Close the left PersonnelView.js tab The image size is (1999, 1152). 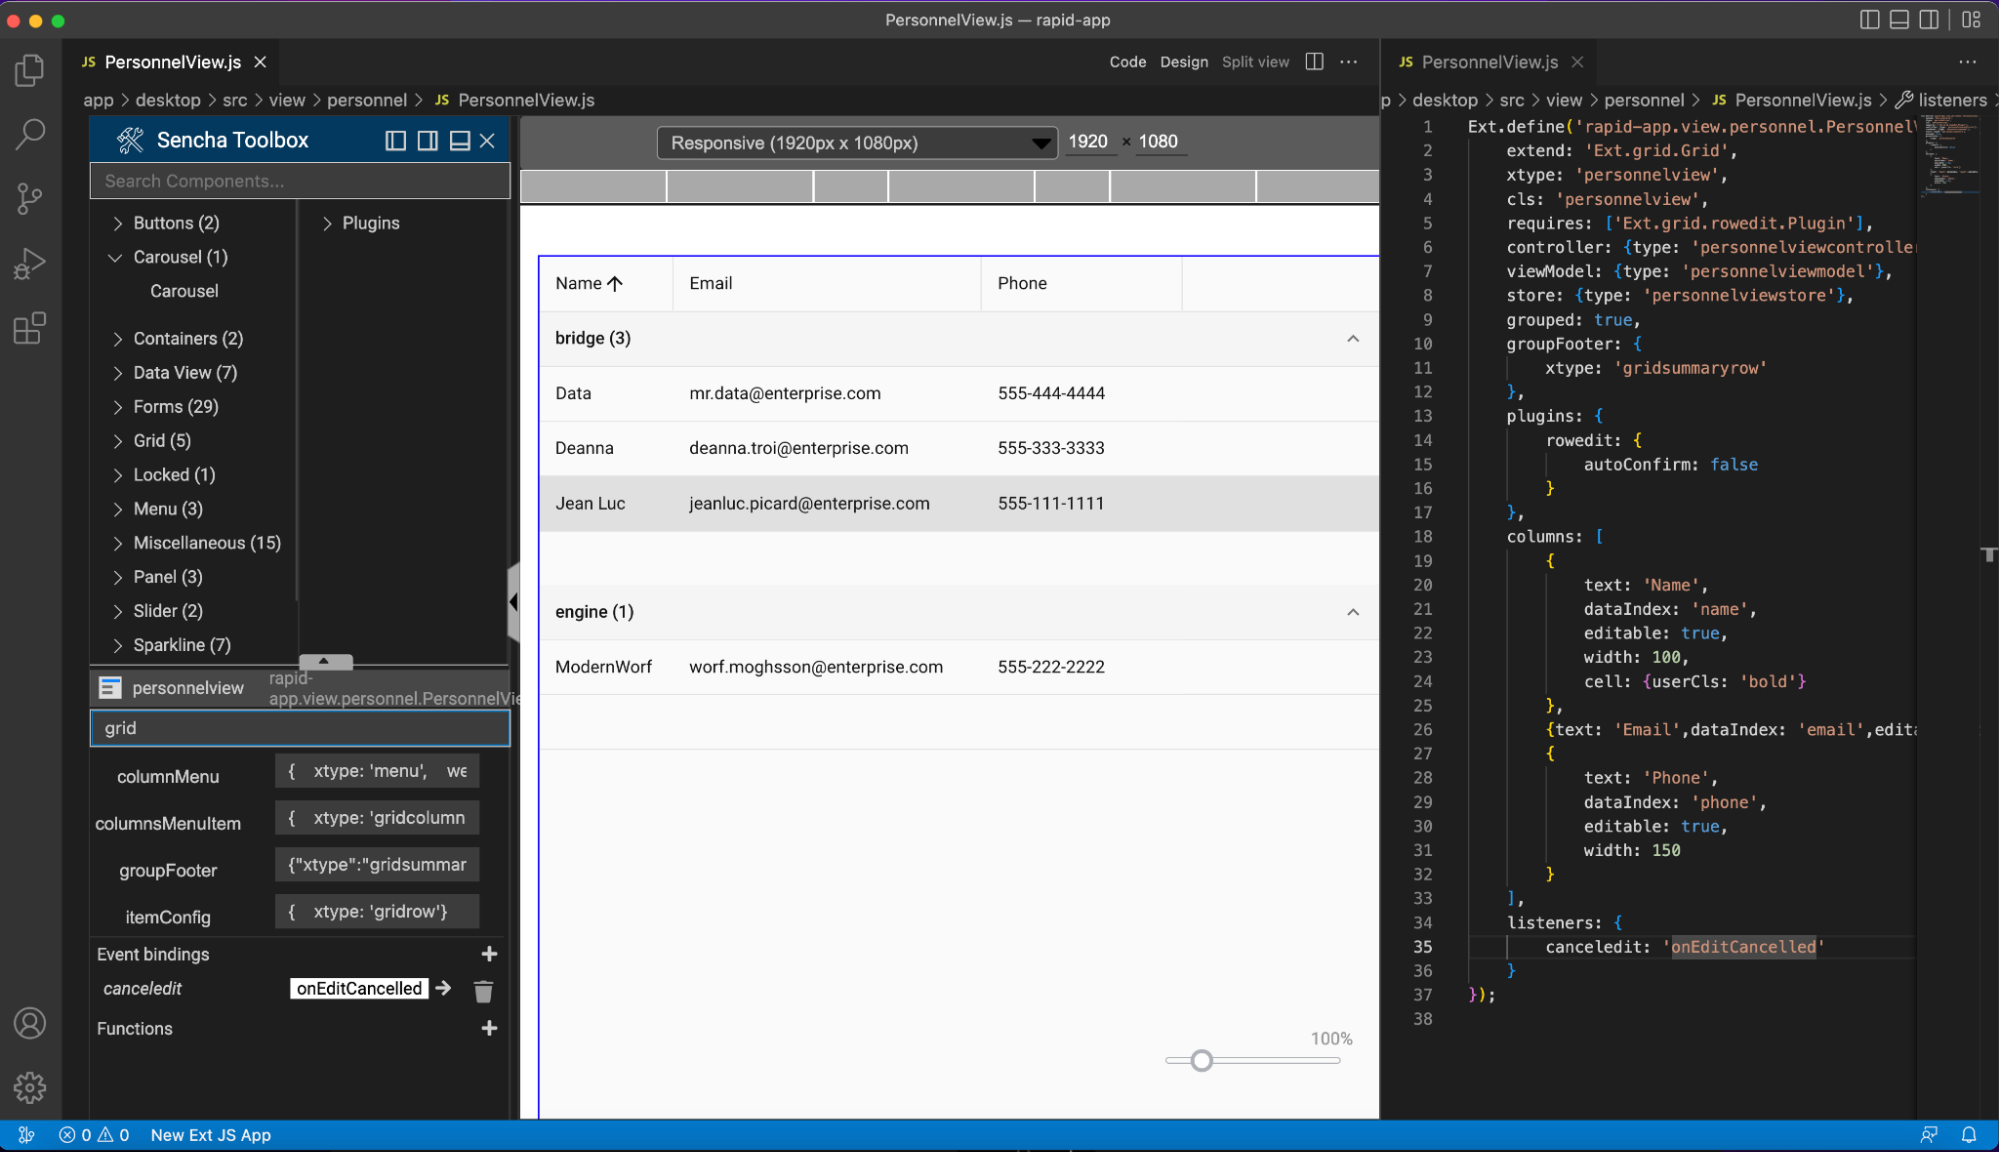[x=260, y=62]
